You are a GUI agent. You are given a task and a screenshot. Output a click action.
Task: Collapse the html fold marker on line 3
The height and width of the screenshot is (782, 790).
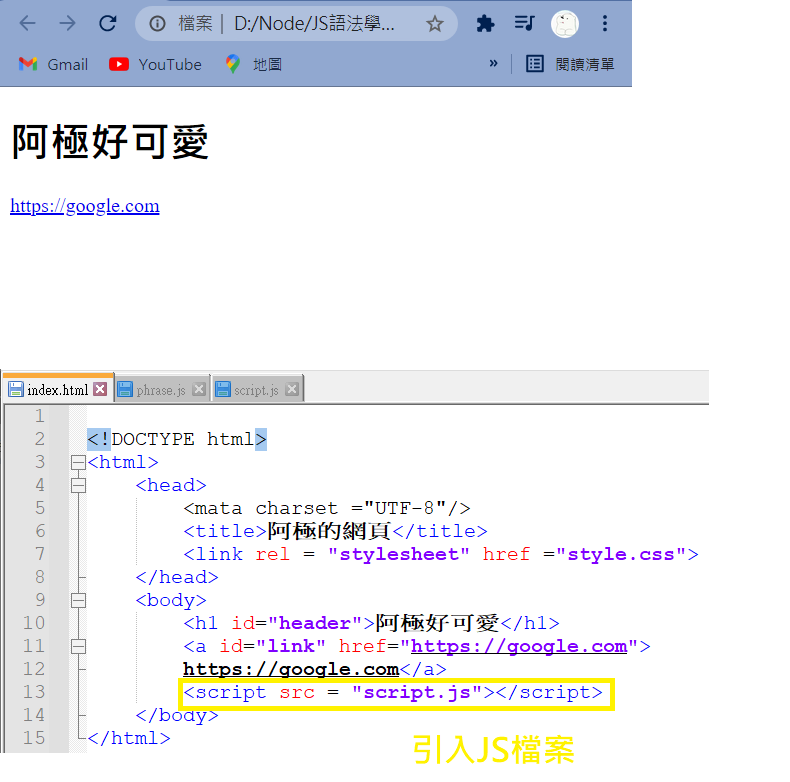pyautogui.click(x=78, y=462)
